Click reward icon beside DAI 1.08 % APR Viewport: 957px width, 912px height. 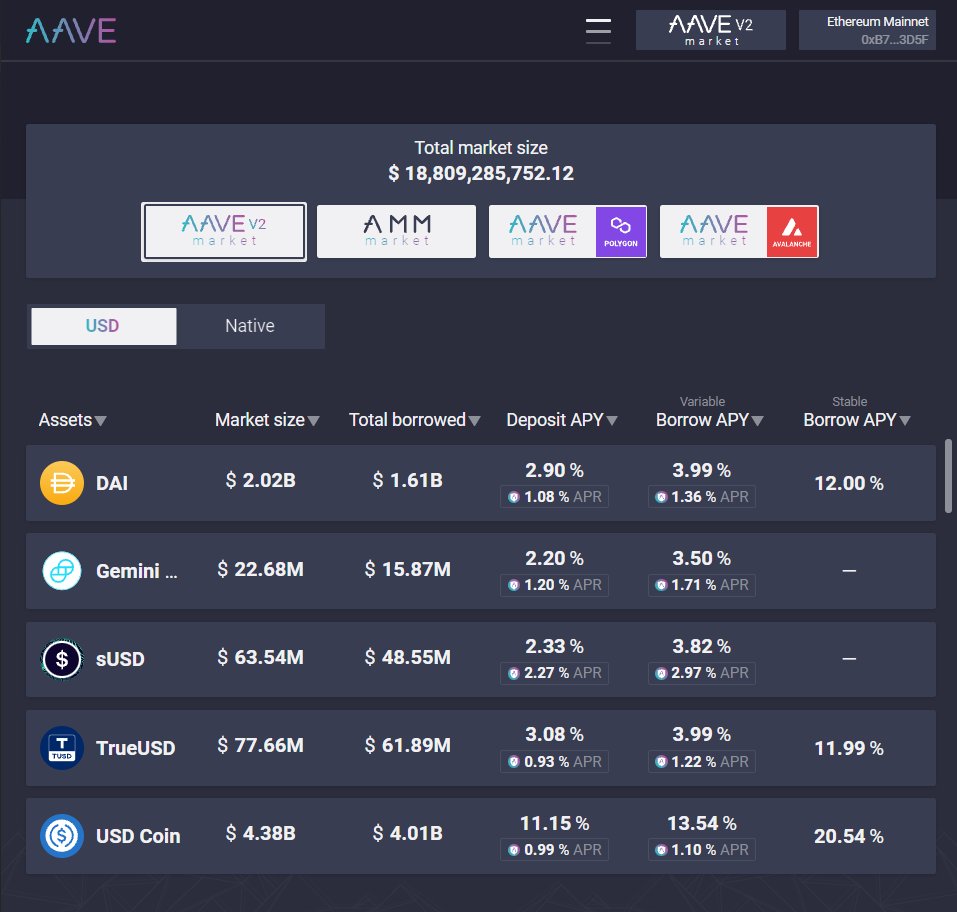point(514,497)
